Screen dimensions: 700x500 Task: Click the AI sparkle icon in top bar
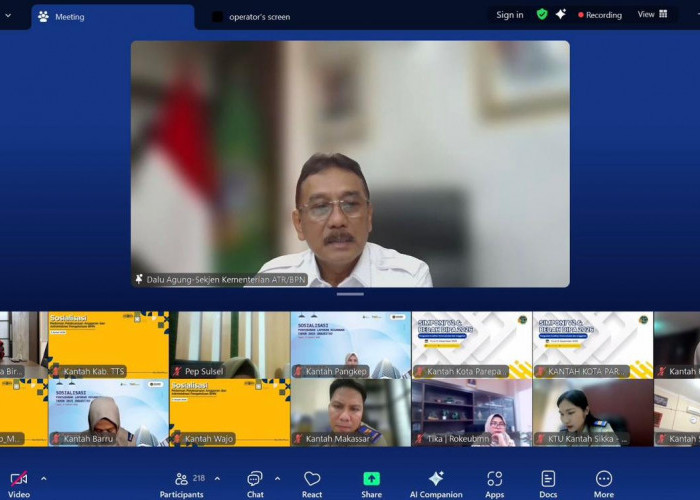click(561, 15)
